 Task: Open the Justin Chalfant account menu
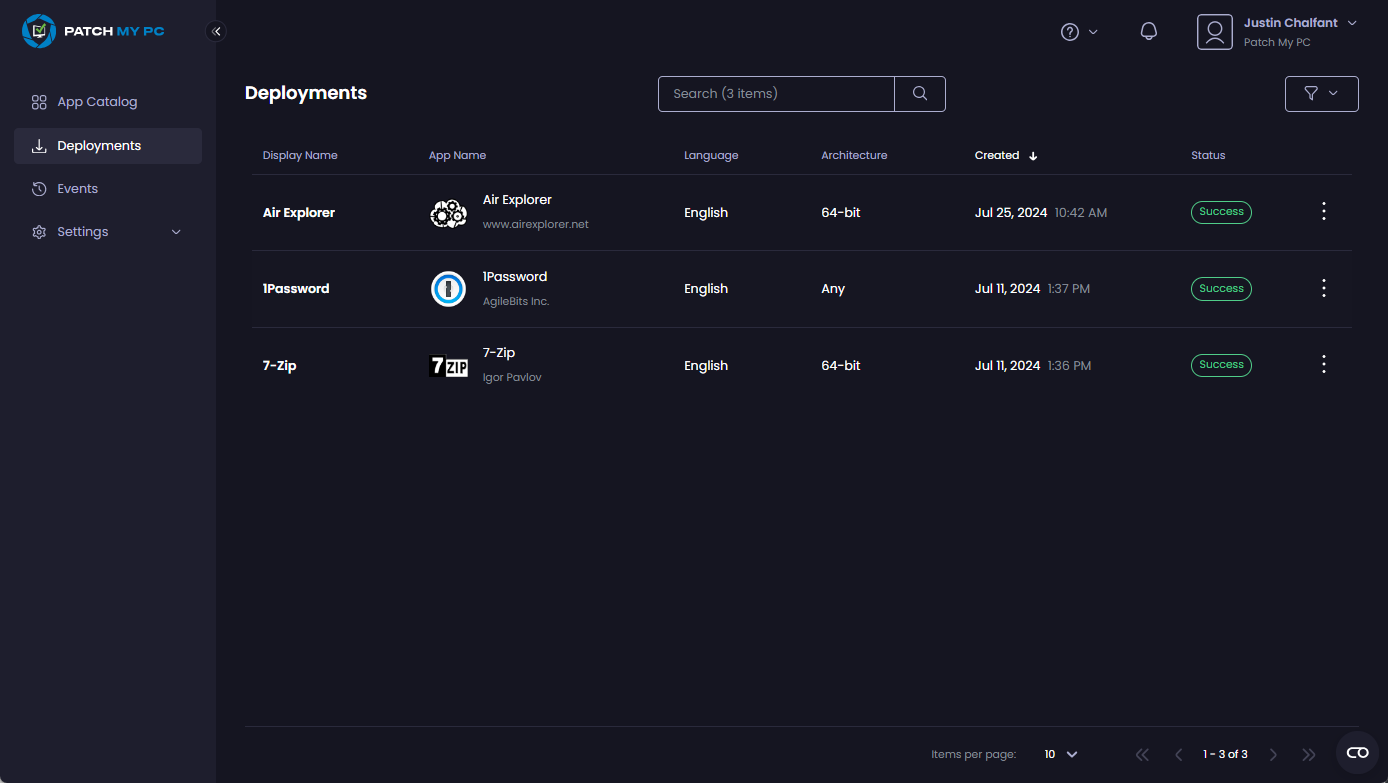pyautogui.click(x=1291, y=22)
